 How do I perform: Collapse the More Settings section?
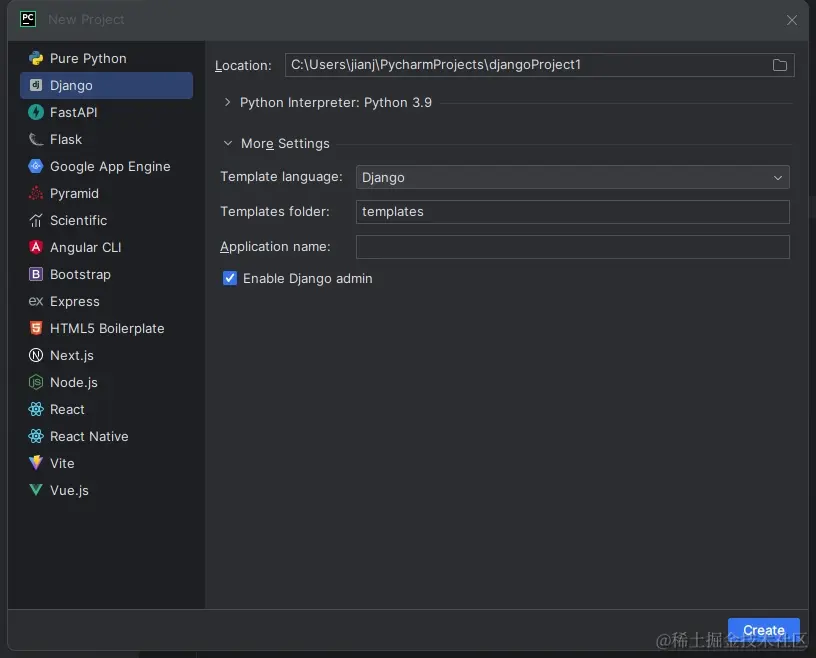point(228,143)
